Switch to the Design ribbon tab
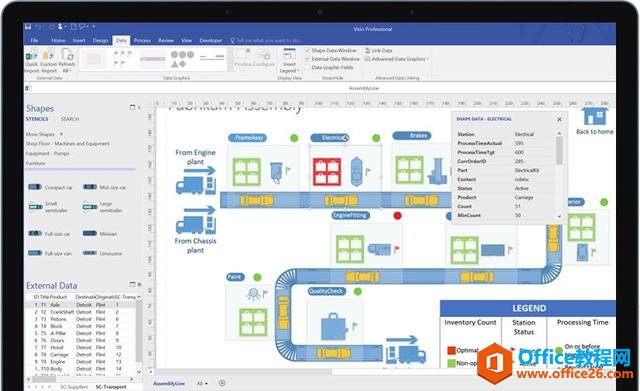This screenshot has width=640, height=391. click(100, 40)
